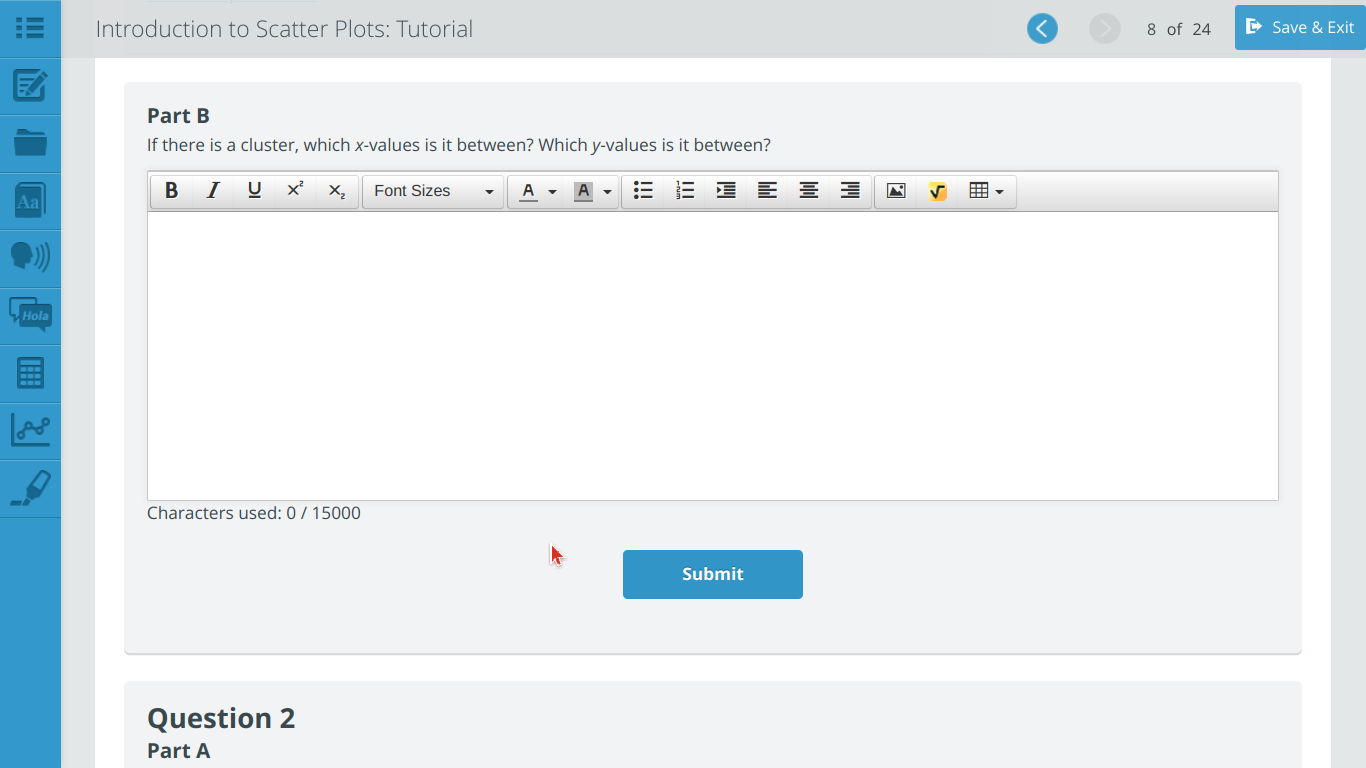Click the Save & Exit button
The image size is (1366, 768).
tap(1300, 27)
